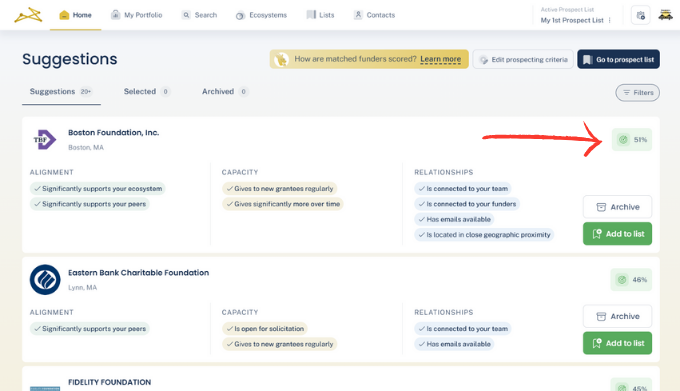Click Eastern Bank 46% match score

[x=631, y=280]
